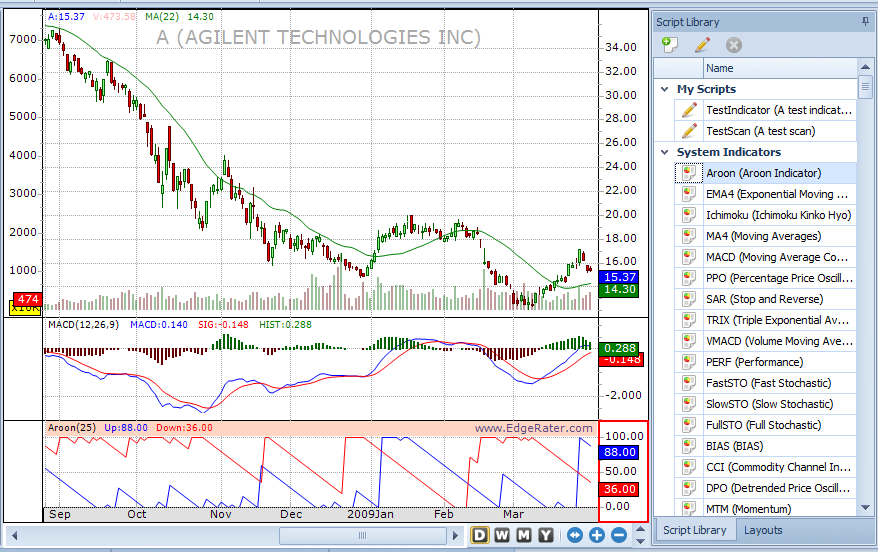Click the CCI indicator icon

pyautogui.click(x=689, y=467)
